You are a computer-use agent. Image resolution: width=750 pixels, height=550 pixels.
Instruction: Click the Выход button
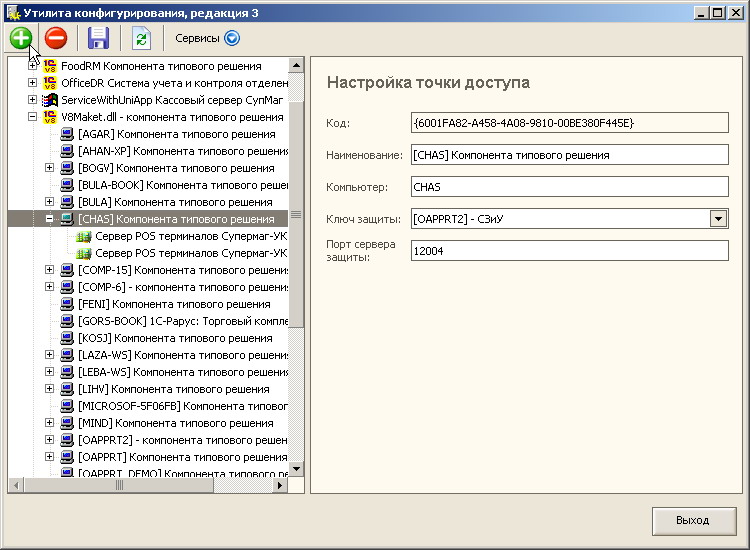click(692, 521)
